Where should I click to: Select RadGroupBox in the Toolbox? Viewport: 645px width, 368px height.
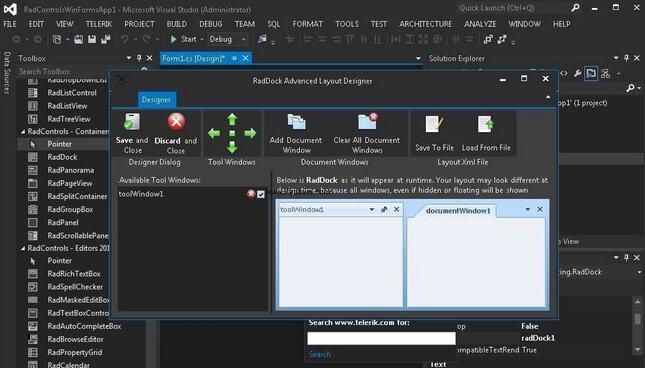(x=70, y=210)
